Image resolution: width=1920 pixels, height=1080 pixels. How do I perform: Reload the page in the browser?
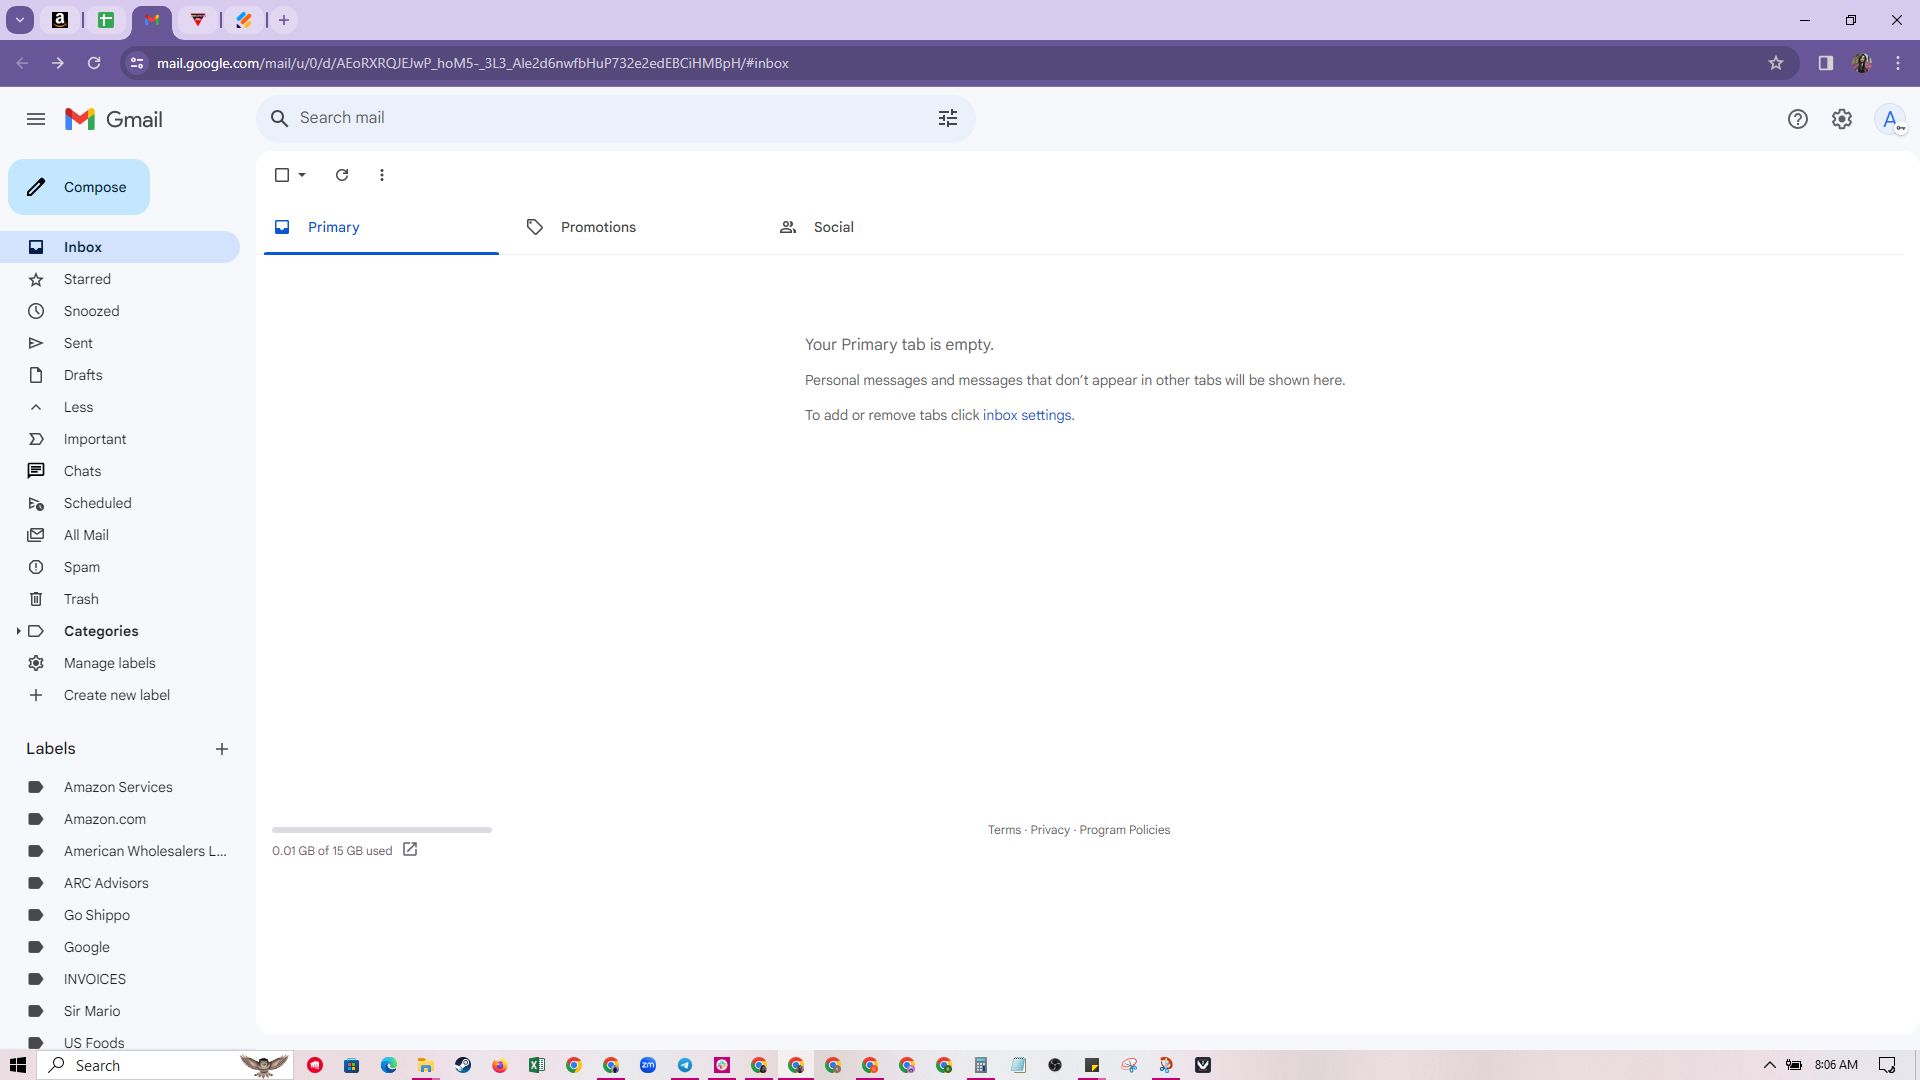coord(94,63)
